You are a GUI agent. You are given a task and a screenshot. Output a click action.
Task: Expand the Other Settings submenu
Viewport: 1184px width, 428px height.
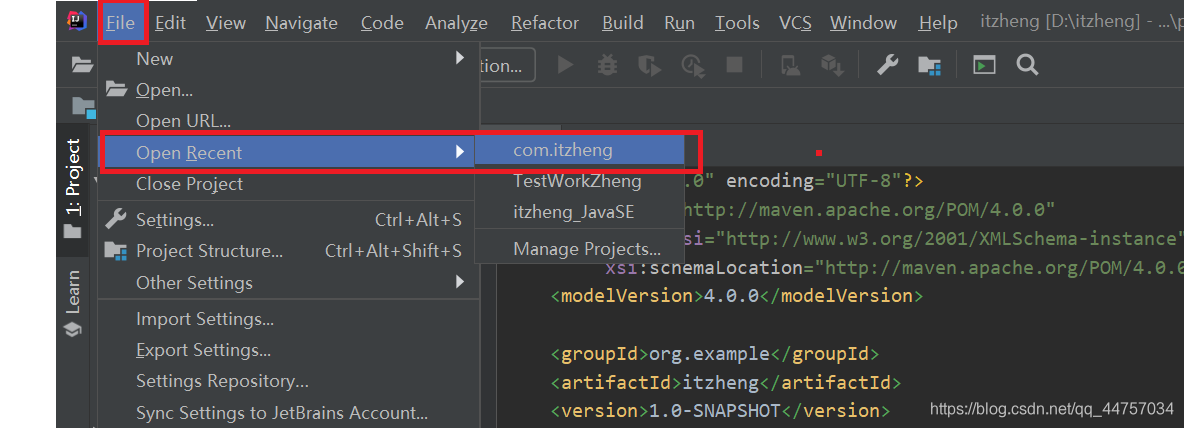point(288,283)
